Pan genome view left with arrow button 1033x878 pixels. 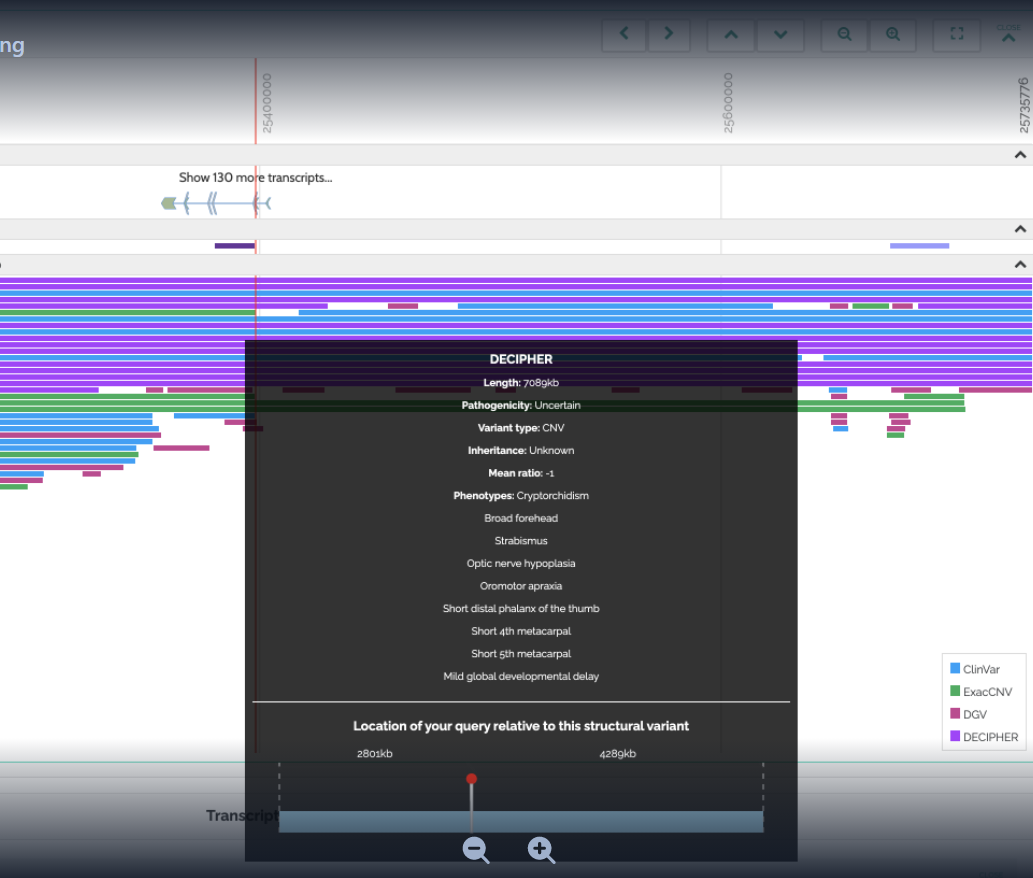tap(623, 34)
